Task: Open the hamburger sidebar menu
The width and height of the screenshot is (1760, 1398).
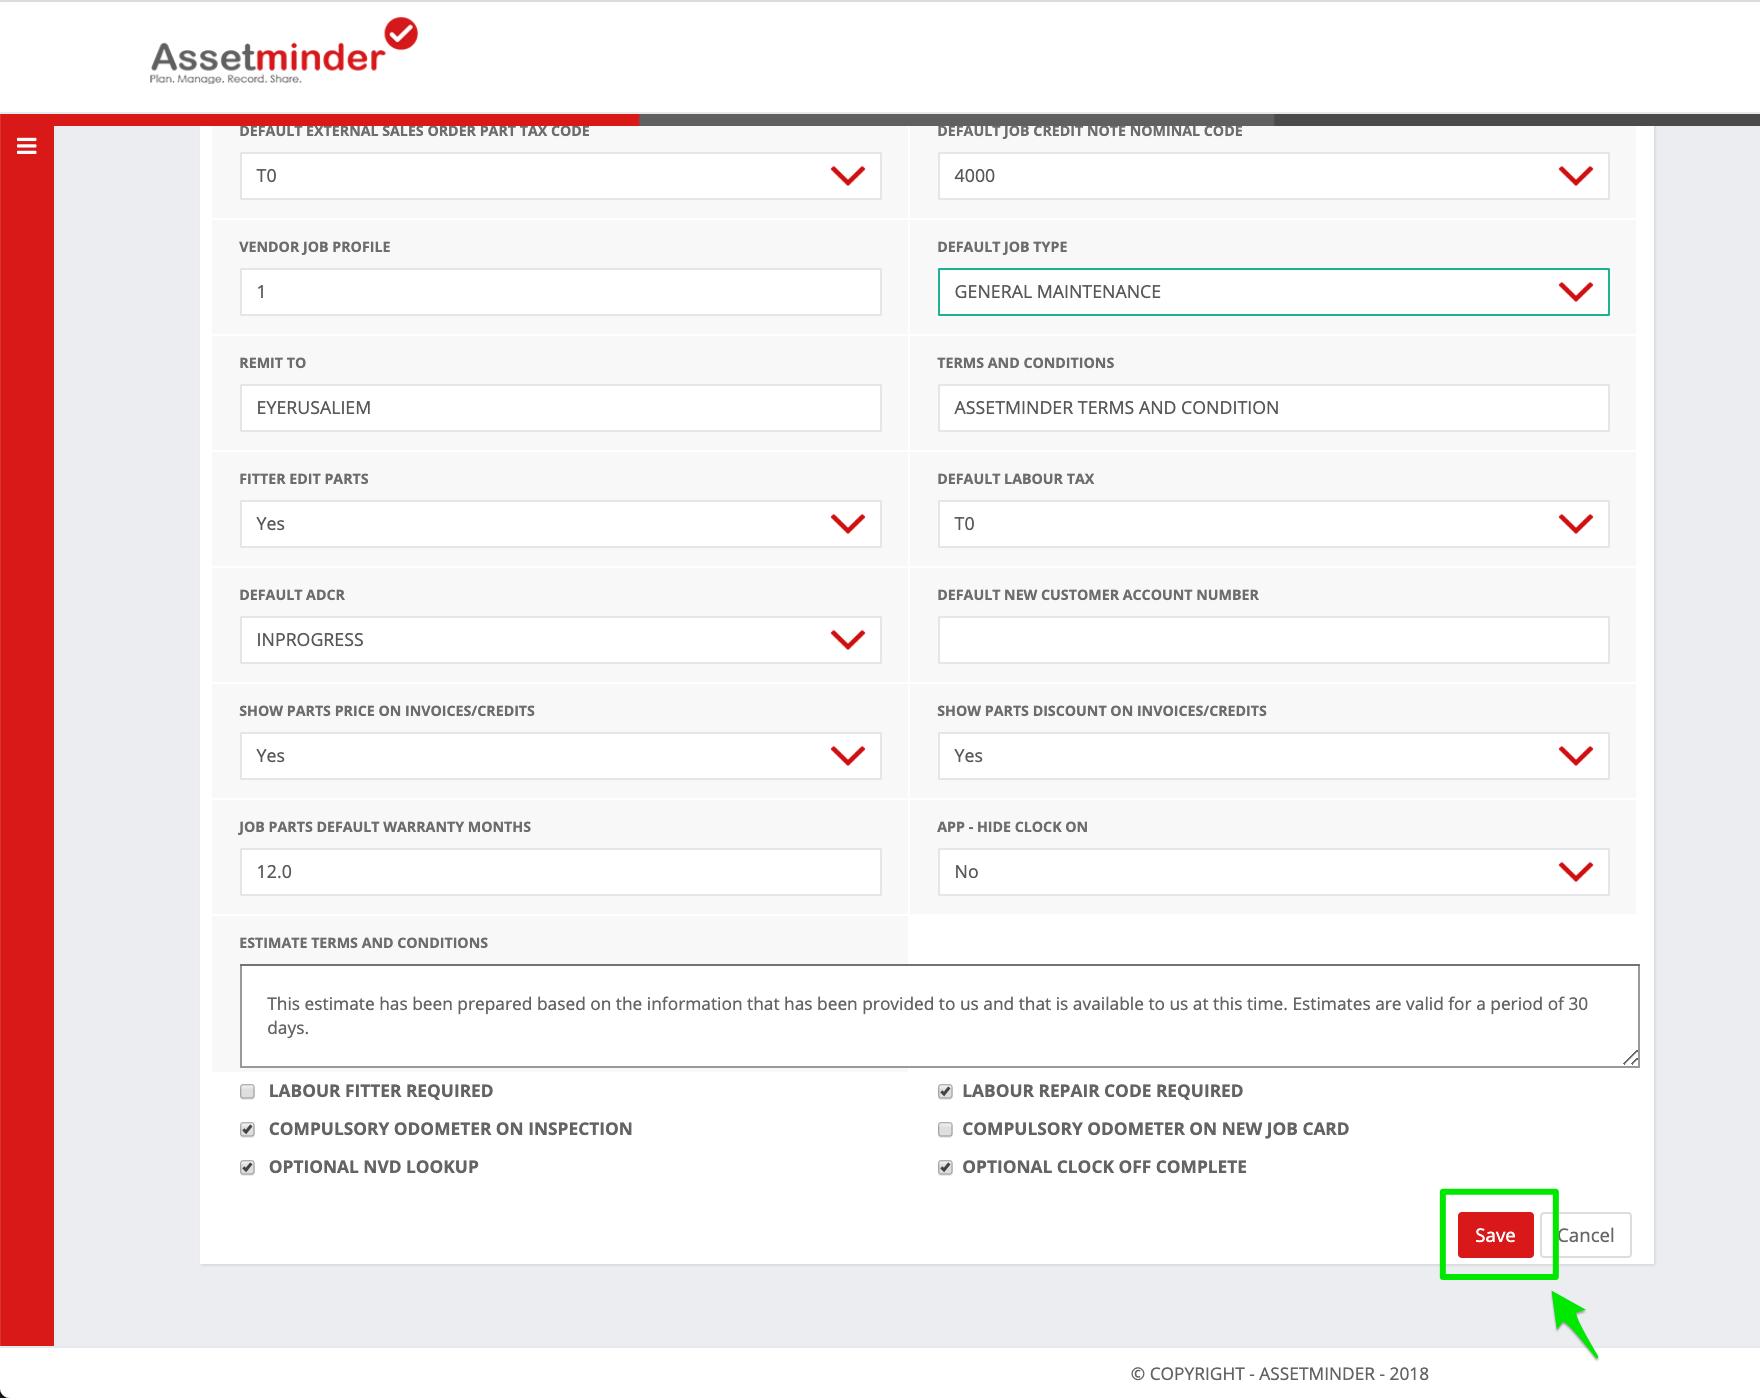Action: point(27,146)
